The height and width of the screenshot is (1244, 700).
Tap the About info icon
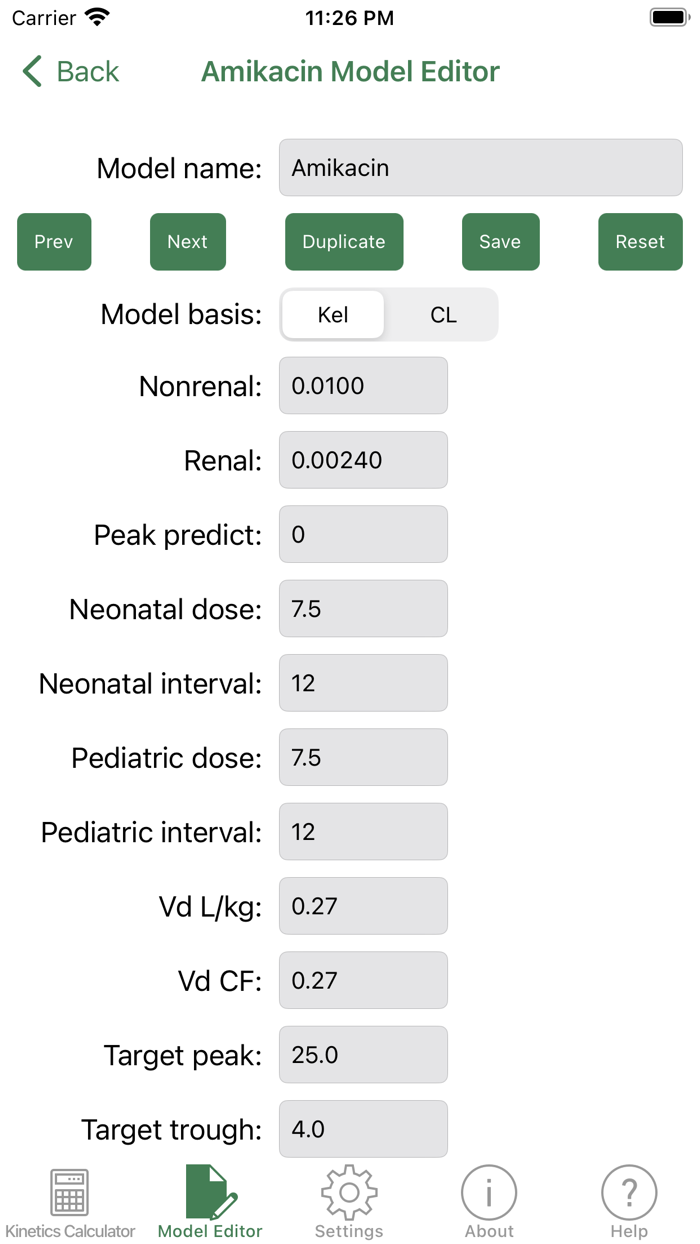click(x=489, y=1192)
